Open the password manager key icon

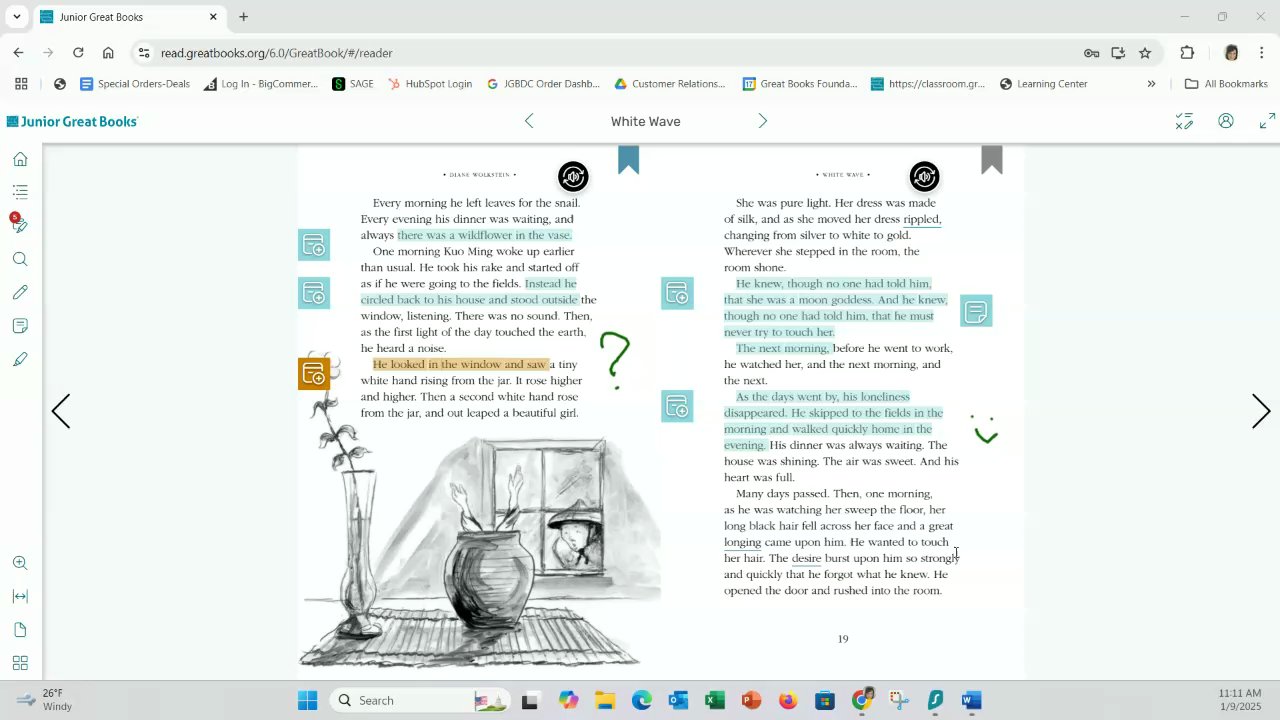(x=1091, y=53)
